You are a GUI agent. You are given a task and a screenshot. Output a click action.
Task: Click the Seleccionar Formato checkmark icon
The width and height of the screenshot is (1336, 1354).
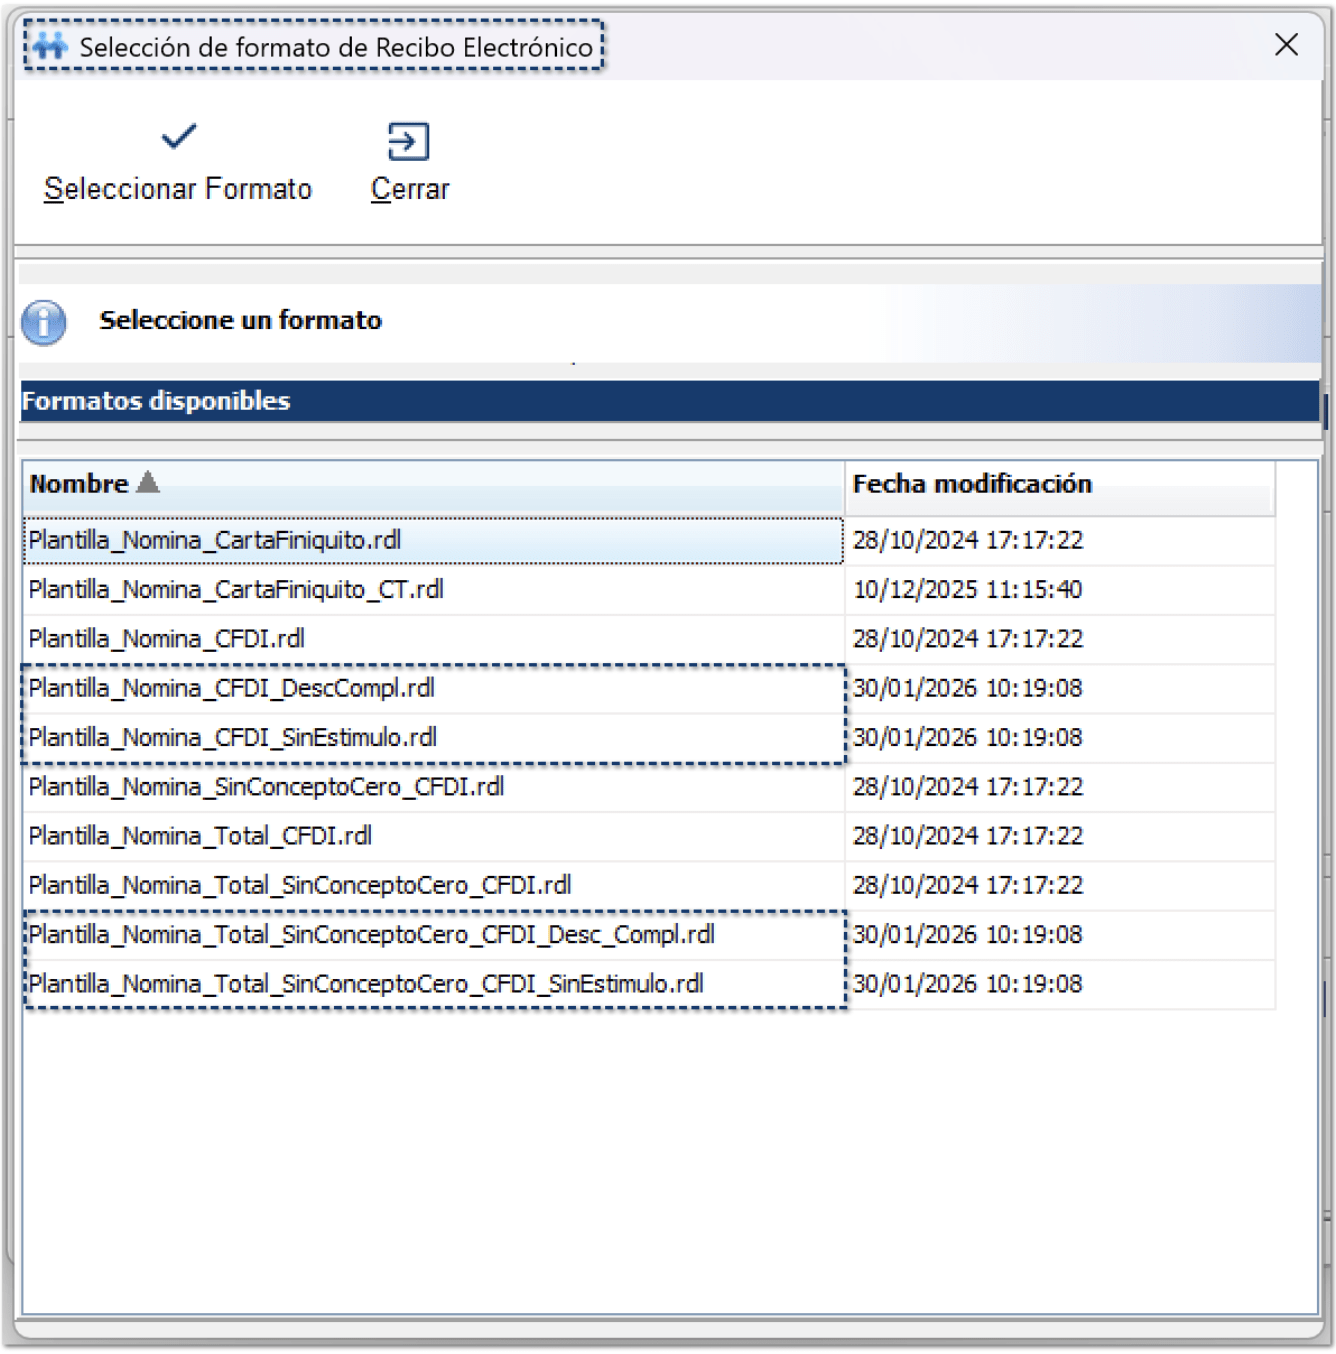(179, 137)
